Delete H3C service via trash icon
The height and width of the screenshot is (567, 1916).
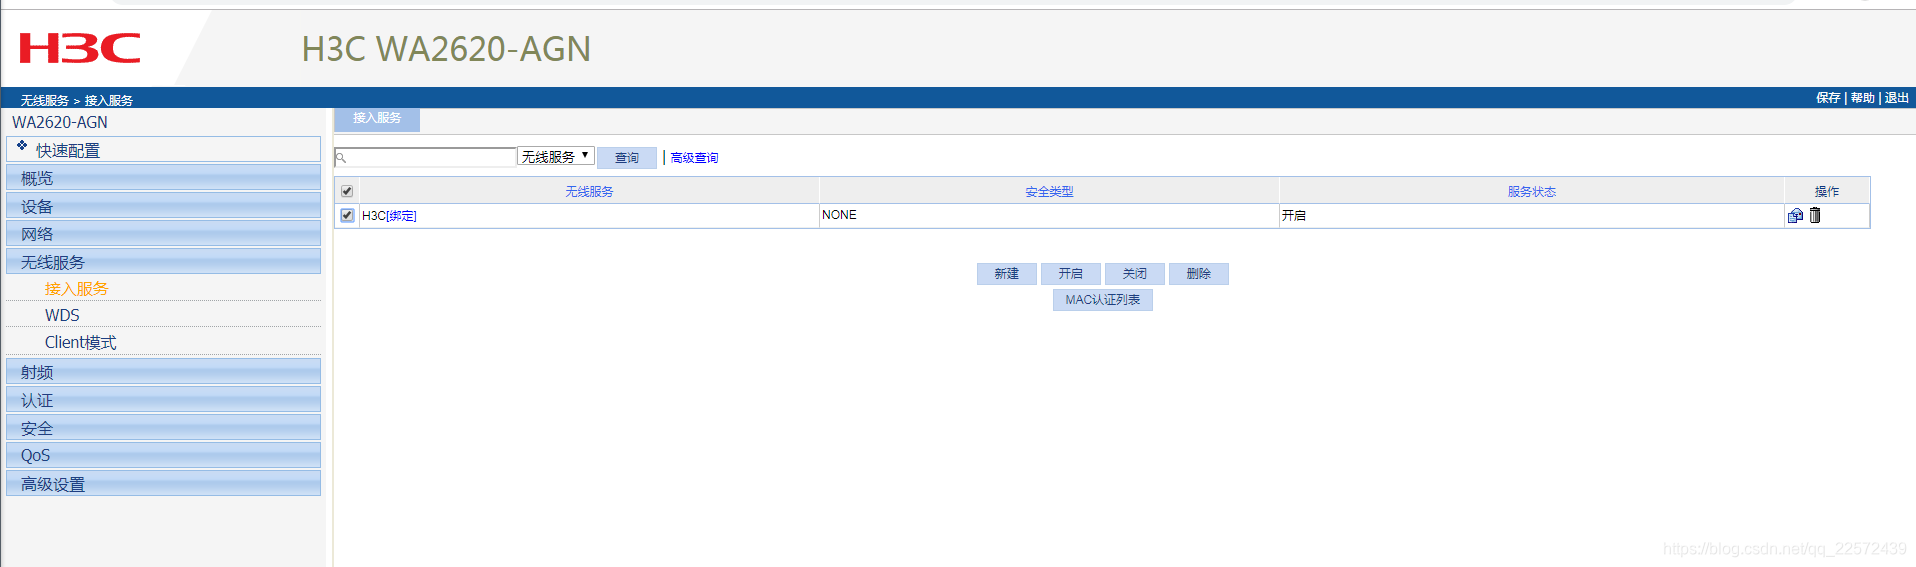[1815, 215]
